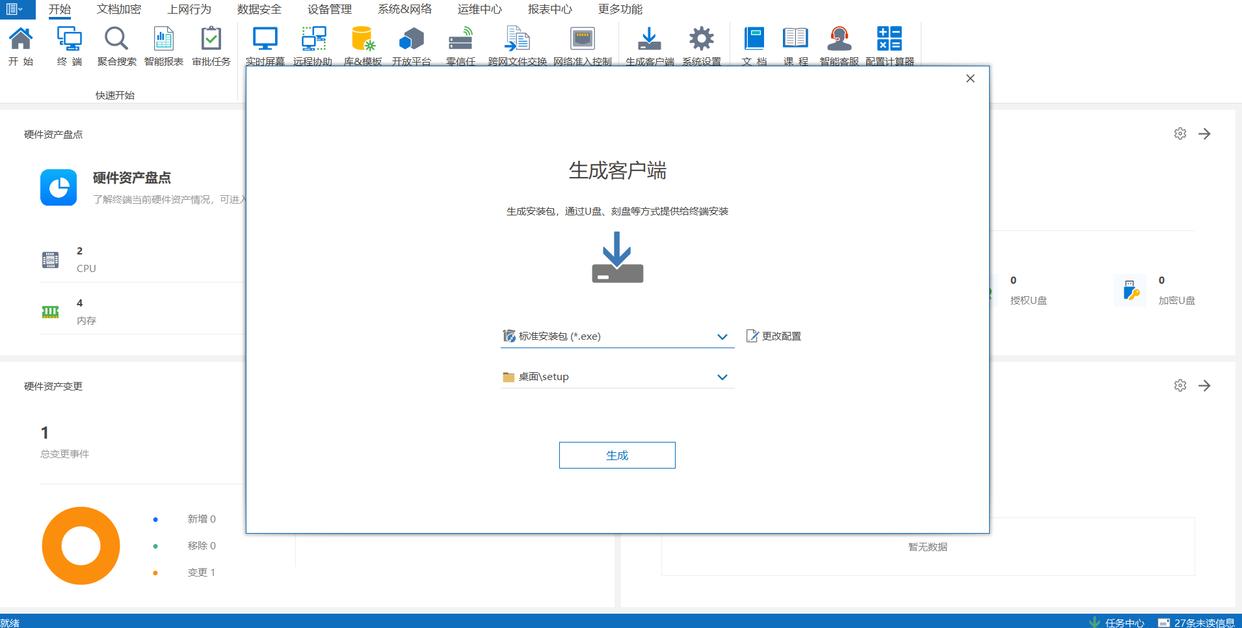Open 27条未读信息 unread messages
This screenshot has height=628, width=1242.
[x=1196, y=622]
